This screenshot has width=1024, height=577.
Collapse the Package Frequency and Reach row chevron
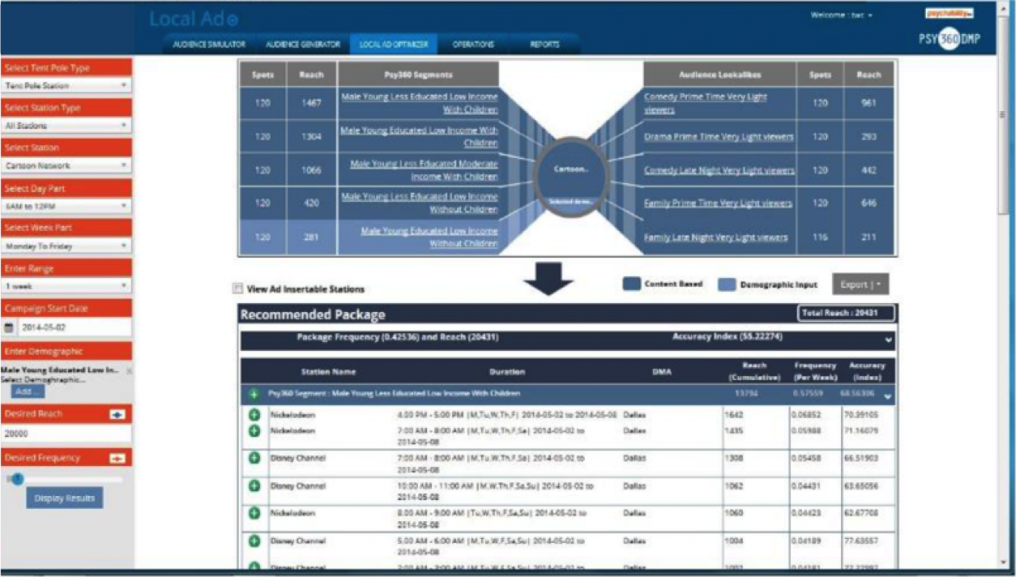point(888,340)
